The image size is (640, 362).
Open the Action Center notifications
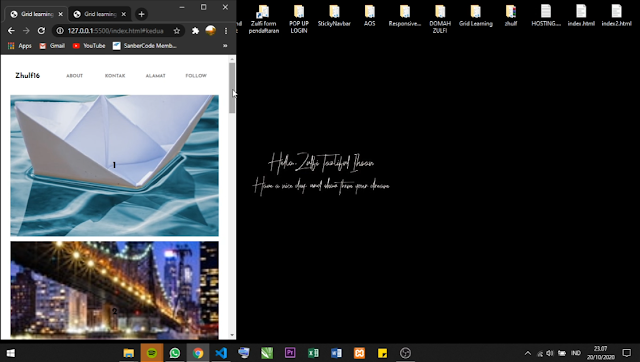[x=627, y=353]
